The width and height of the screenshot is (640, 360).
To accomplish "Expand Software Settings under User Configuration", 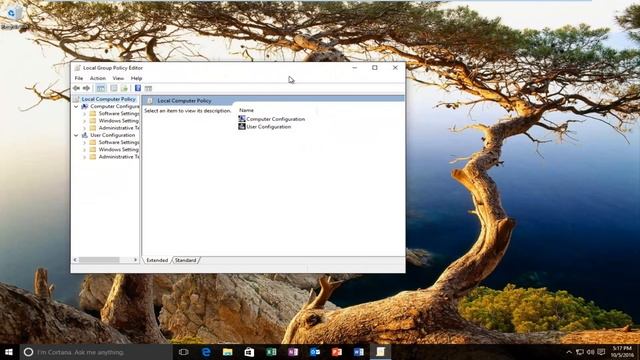I will click(84, 142).
